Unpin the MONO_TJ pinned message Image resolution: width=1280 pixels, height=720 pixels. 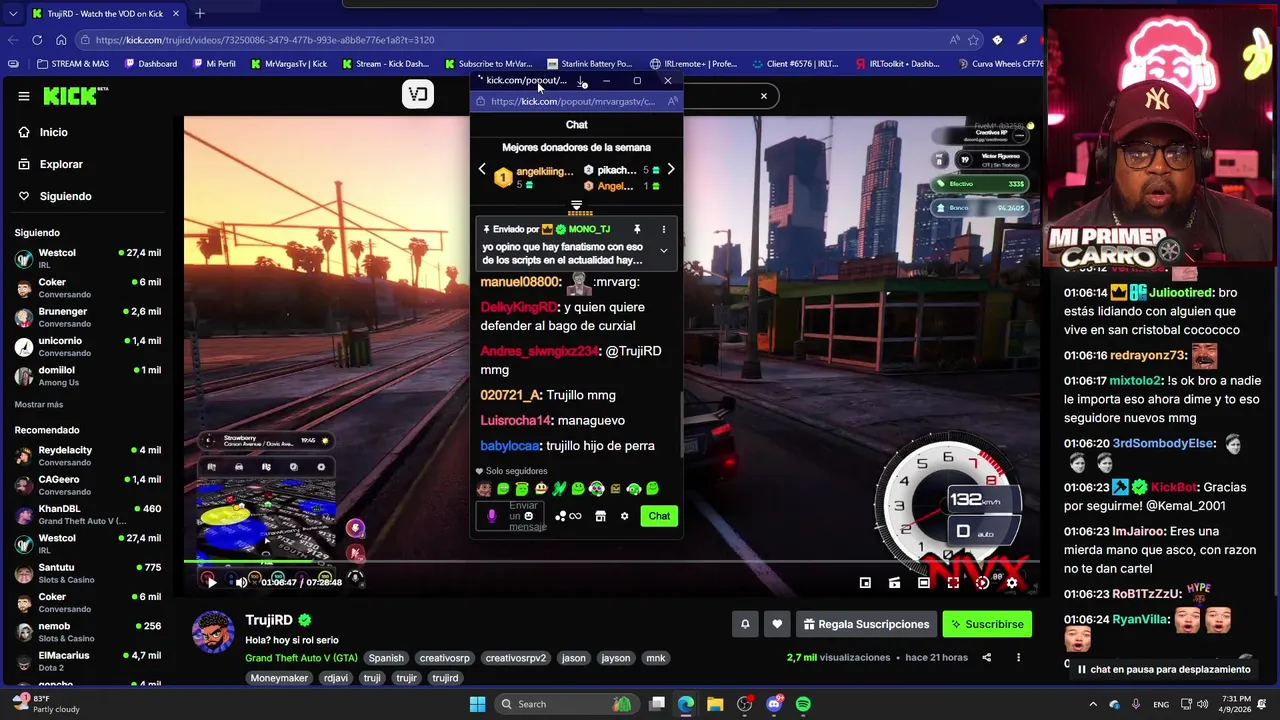point(637,229)
